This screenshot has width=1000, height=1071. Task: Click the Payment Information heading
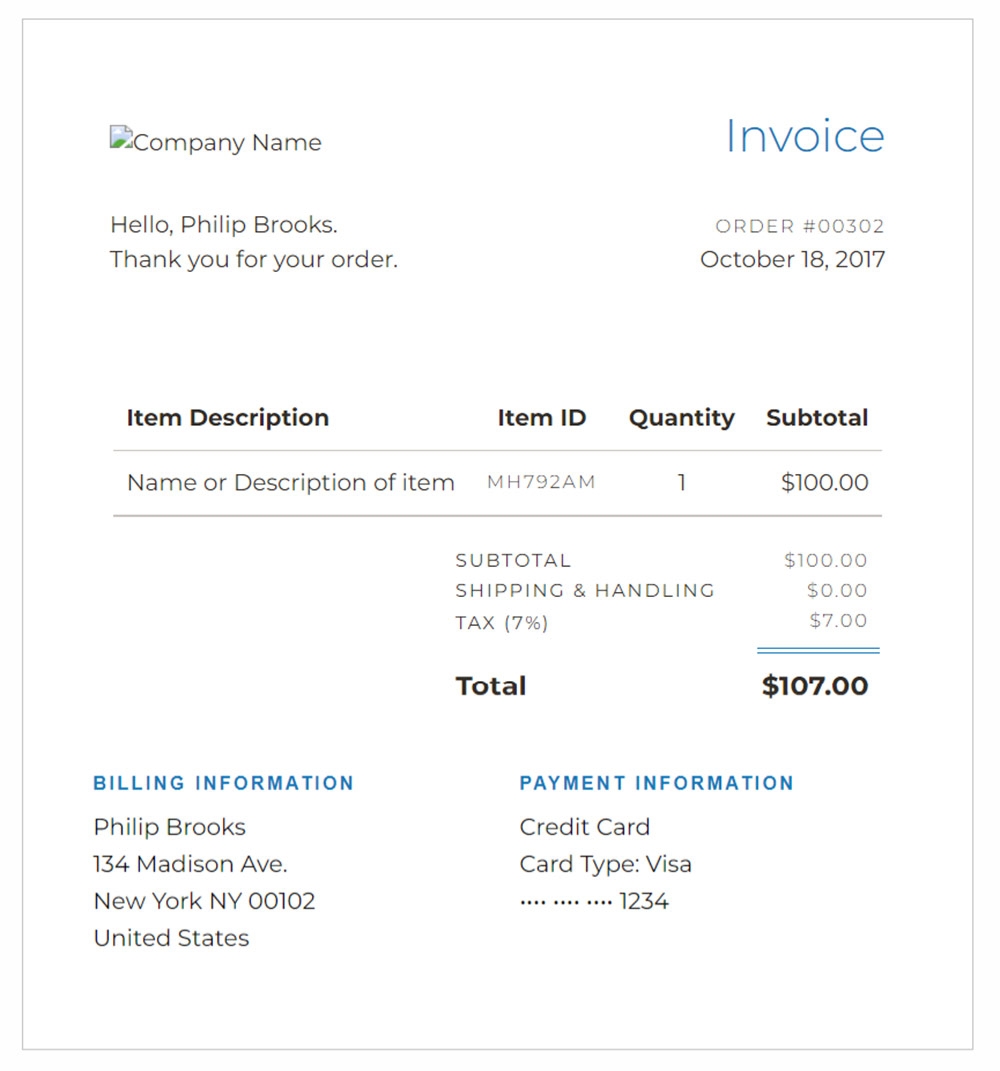tap(656, 783)
